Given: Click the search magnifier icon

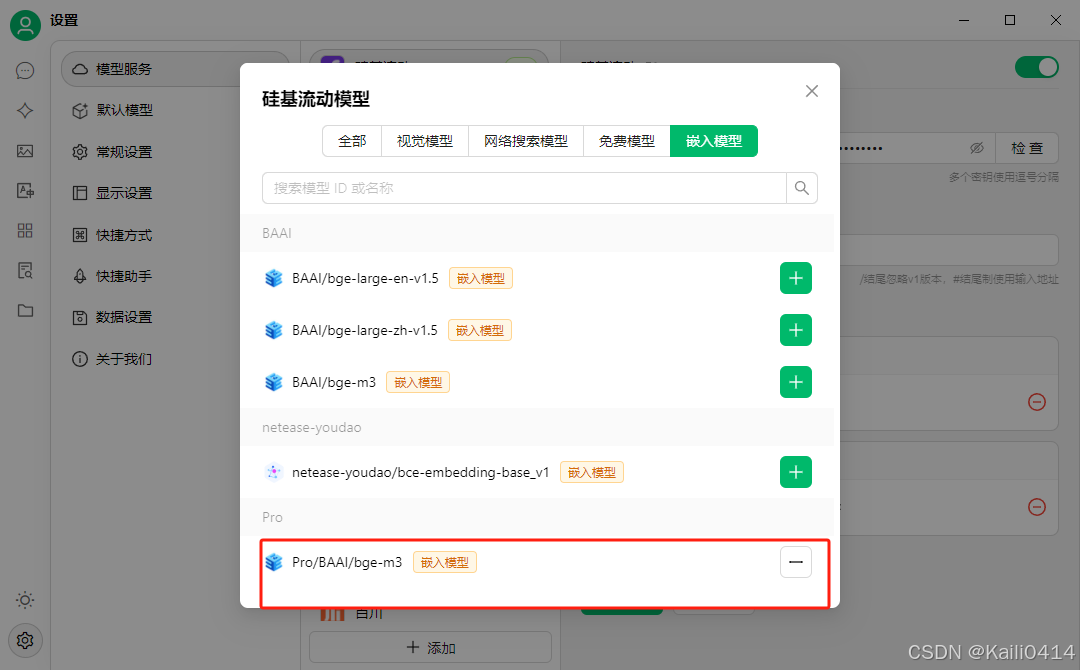Looking at the screenshot, I should tap(802, 188).
